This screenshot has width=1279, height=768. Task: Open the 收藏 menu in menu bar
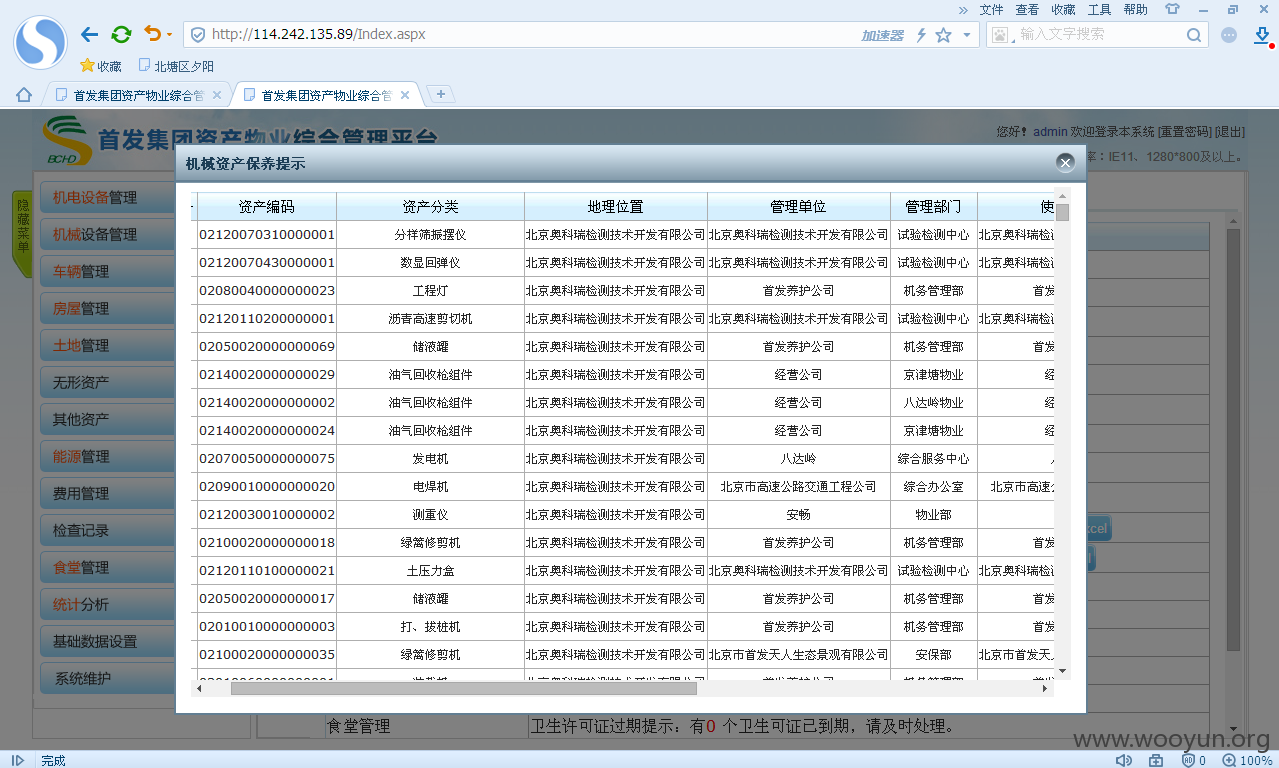click(x=1063, y=10)
